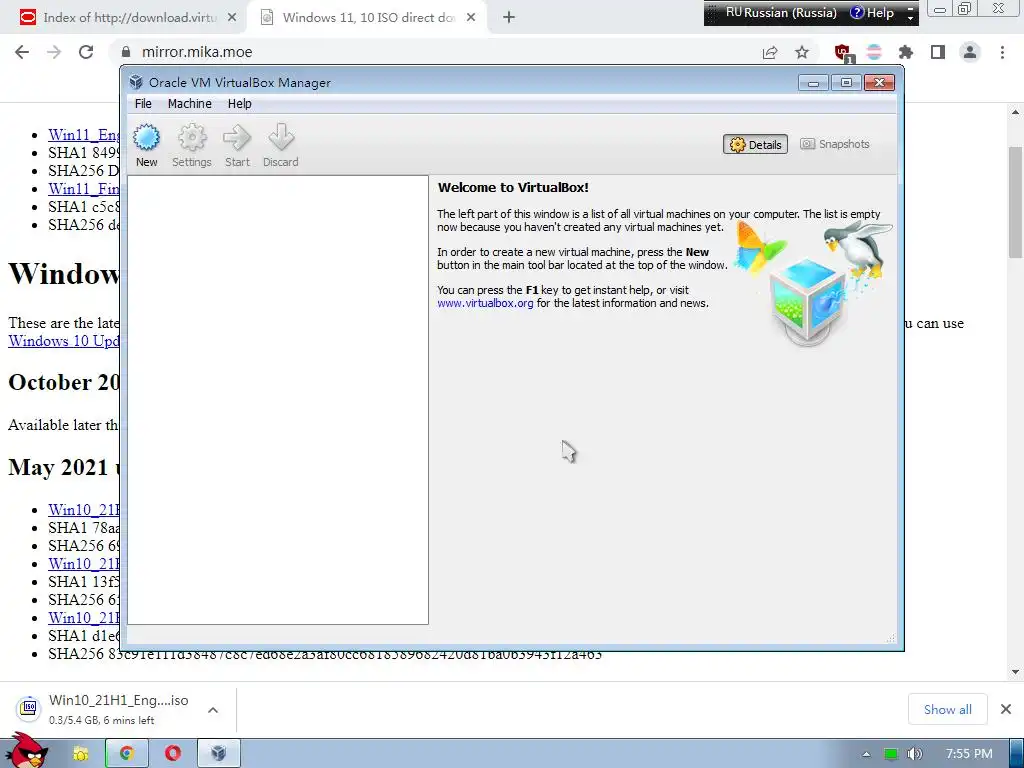The height and width of the screenshot is (768, 1024).
Task: Click the VirtualBox taskbar icon
Action: 219,754
